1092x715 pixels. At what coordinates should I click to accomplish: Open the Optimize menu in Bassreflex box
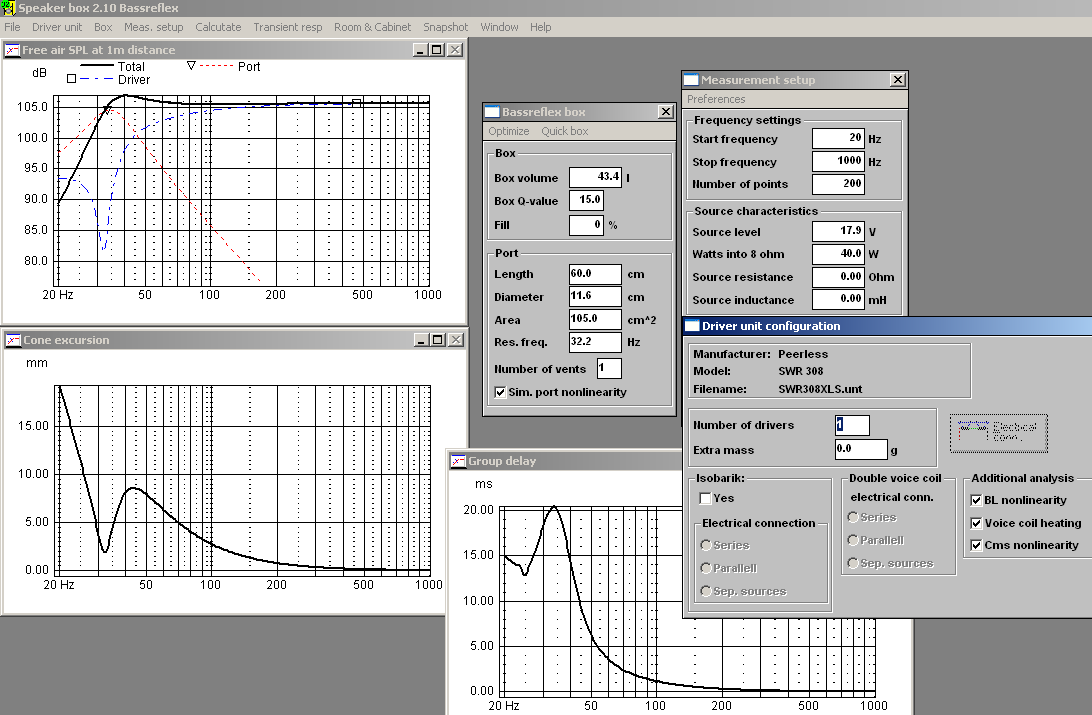pyautogui.click(x=508, y=131)
